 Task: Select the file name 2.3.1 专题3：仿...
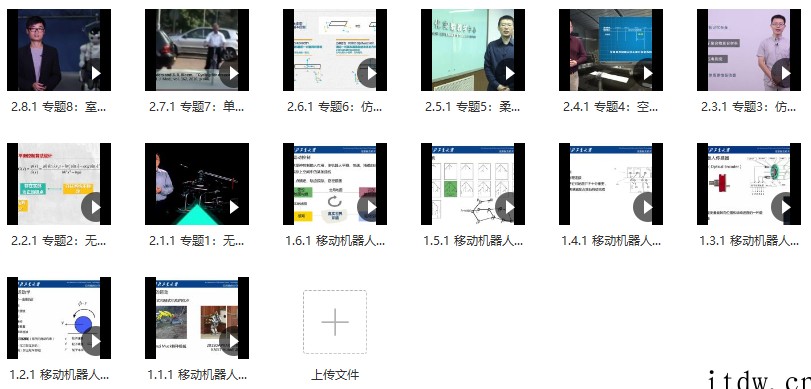pos(749,107)
